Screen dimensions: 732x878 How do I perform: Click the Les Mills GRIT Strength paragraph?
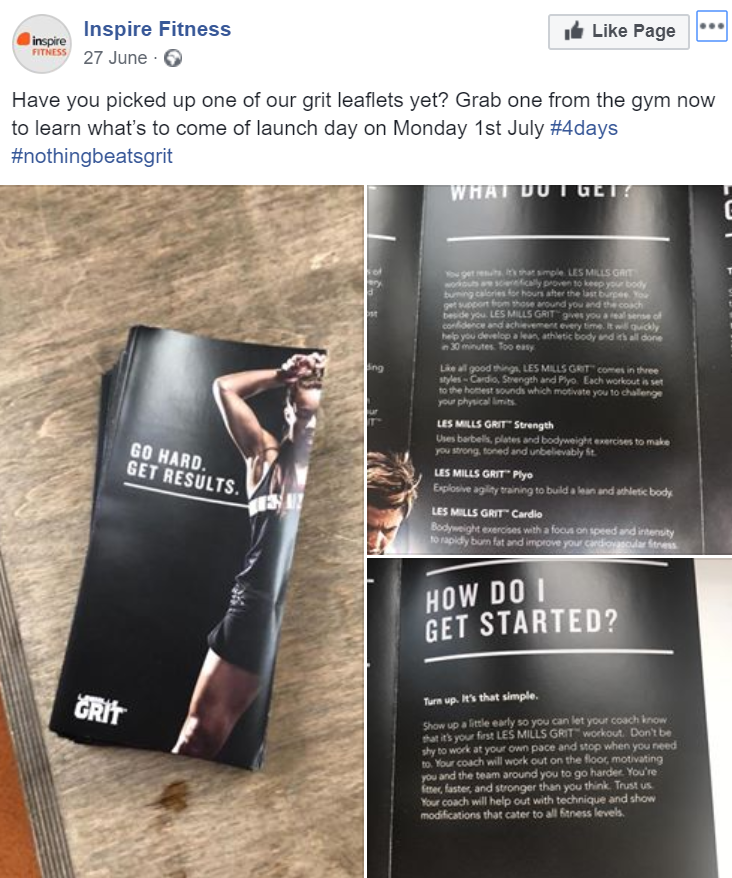[552, 439]
